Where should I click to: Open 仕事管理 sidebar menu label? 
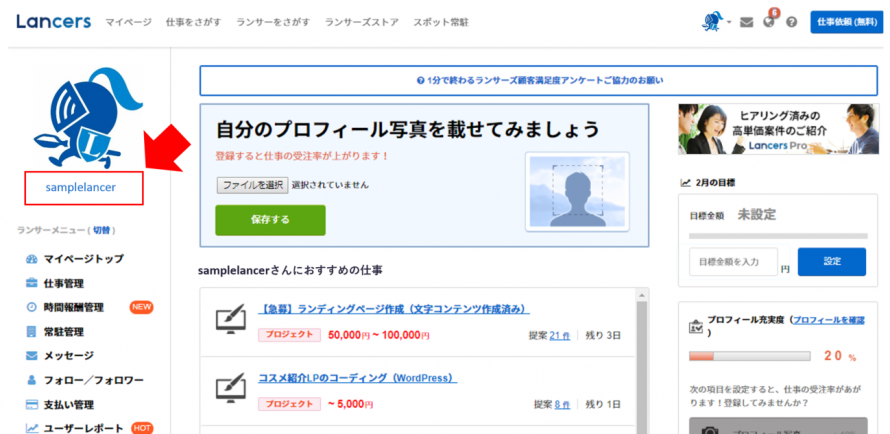pyautogui.click(x=64, y=283)
